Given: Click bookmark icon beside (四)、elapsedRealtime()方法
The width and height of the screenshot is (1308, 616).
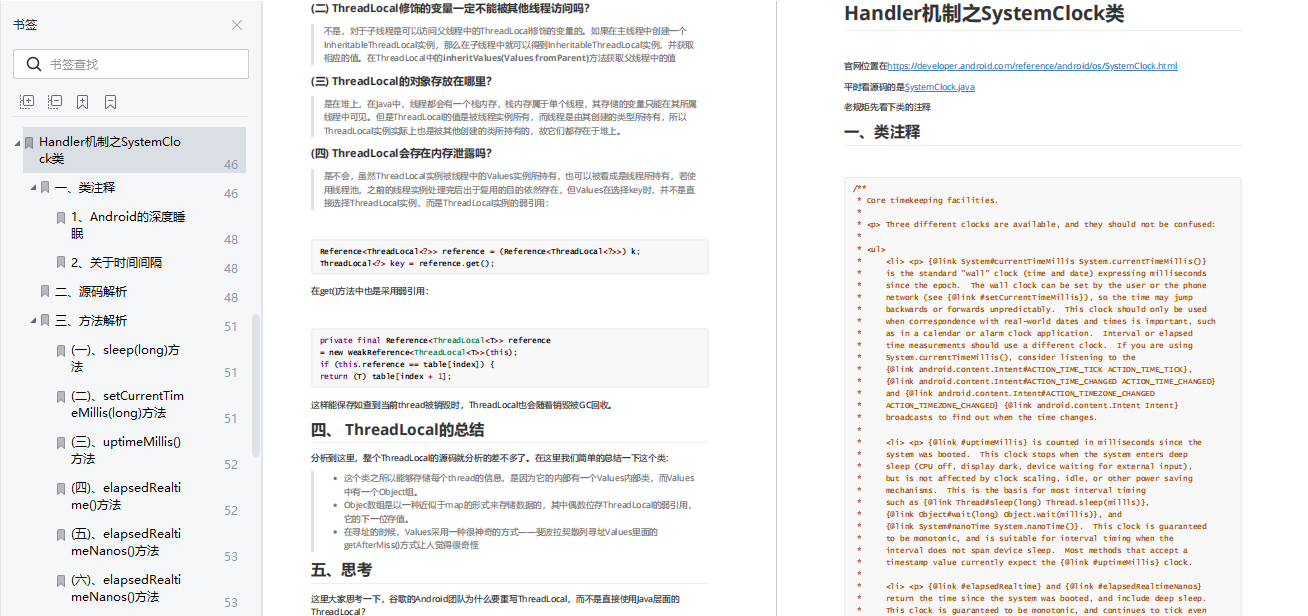Looking at the screenshot, I should 61,489.
